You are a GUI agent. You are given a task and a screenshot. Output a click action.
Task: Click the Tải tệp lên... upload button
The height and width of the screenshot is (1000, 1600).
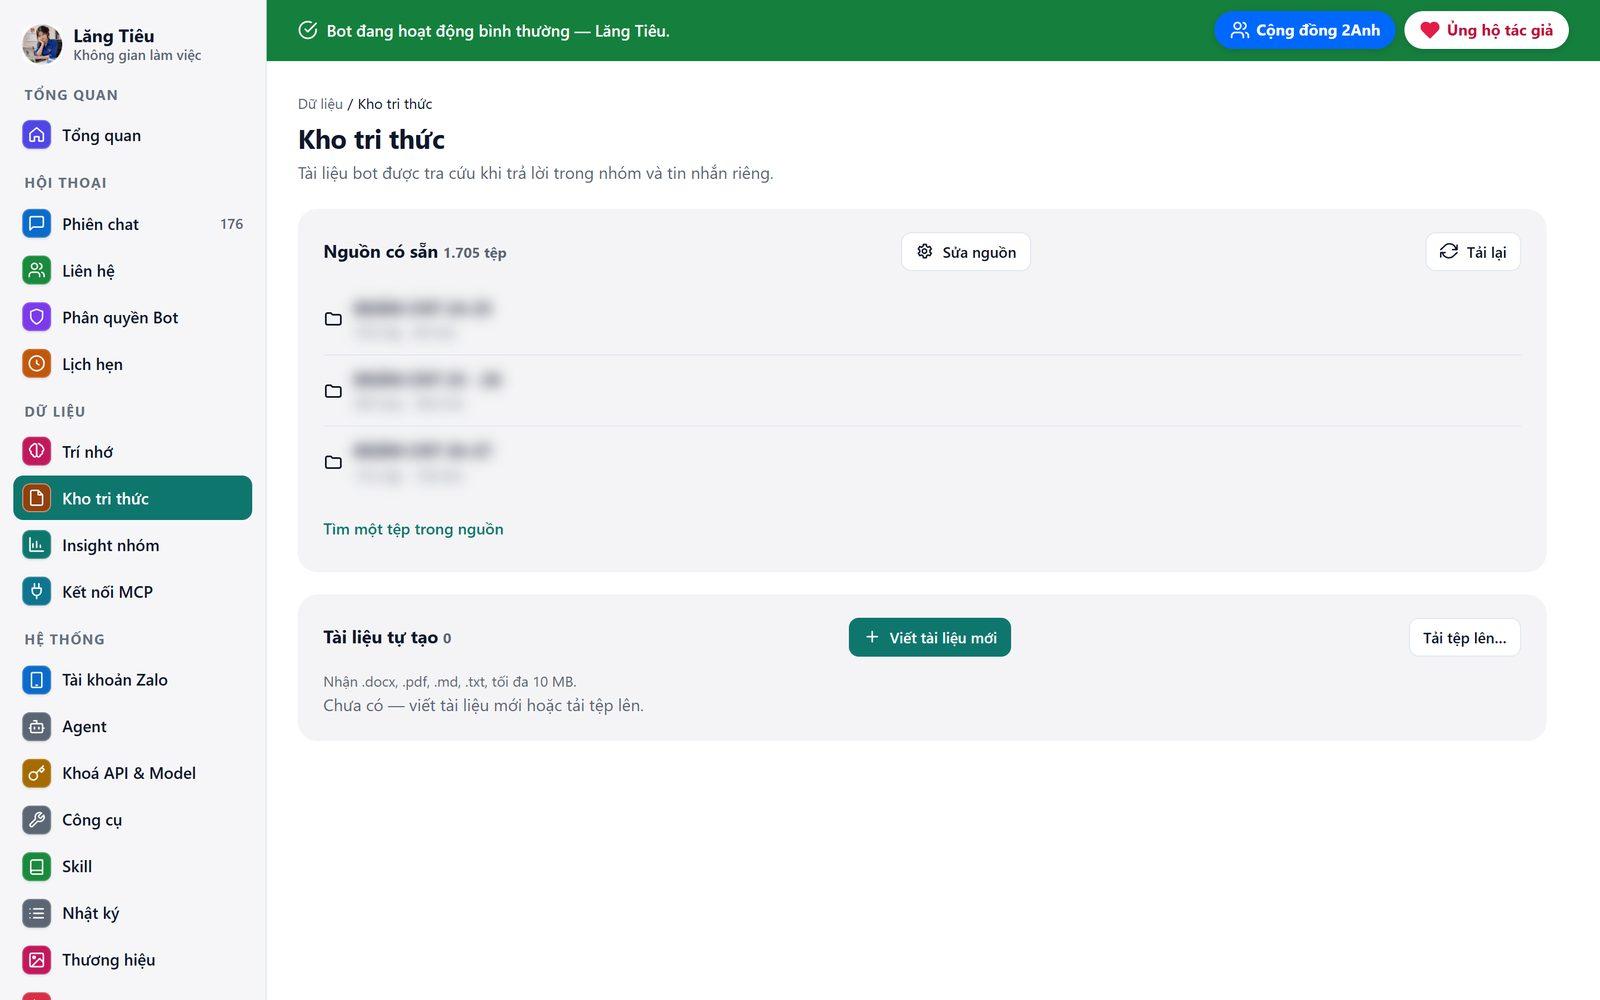(1465, 638)
